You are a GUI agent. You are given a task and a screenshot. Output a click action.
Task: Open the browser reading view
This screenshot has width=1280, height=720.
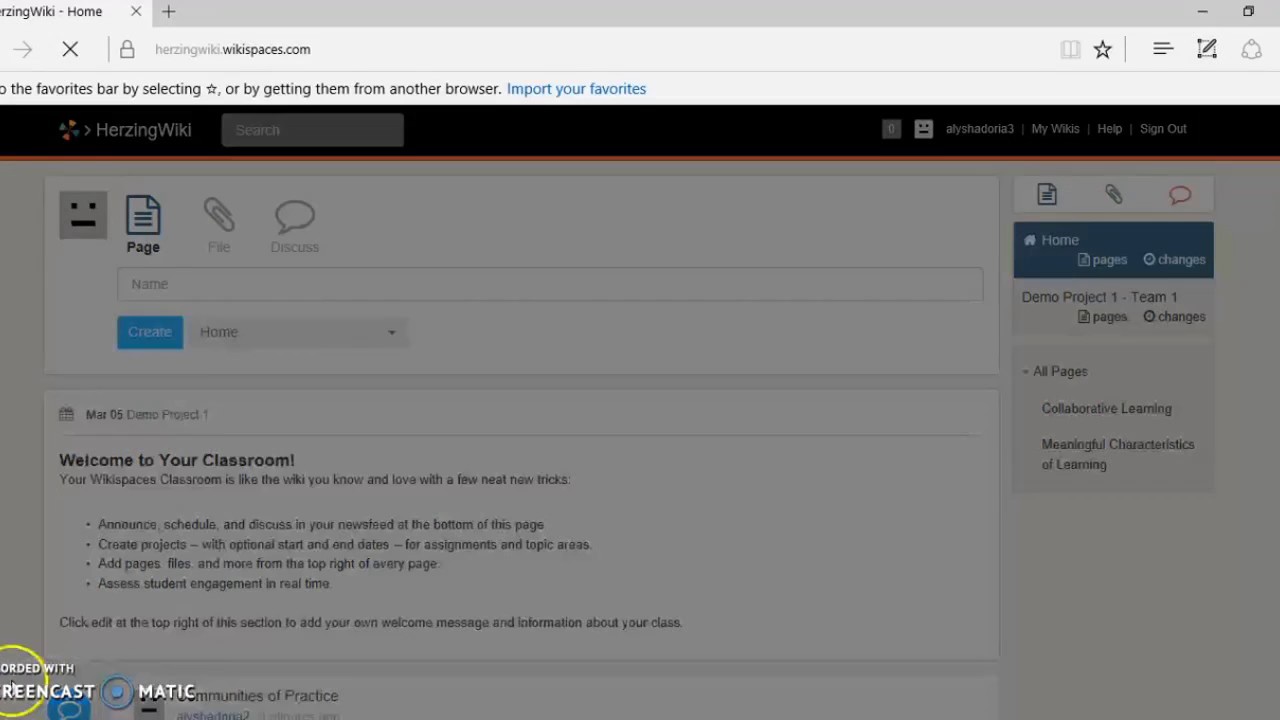point(1070,49)
